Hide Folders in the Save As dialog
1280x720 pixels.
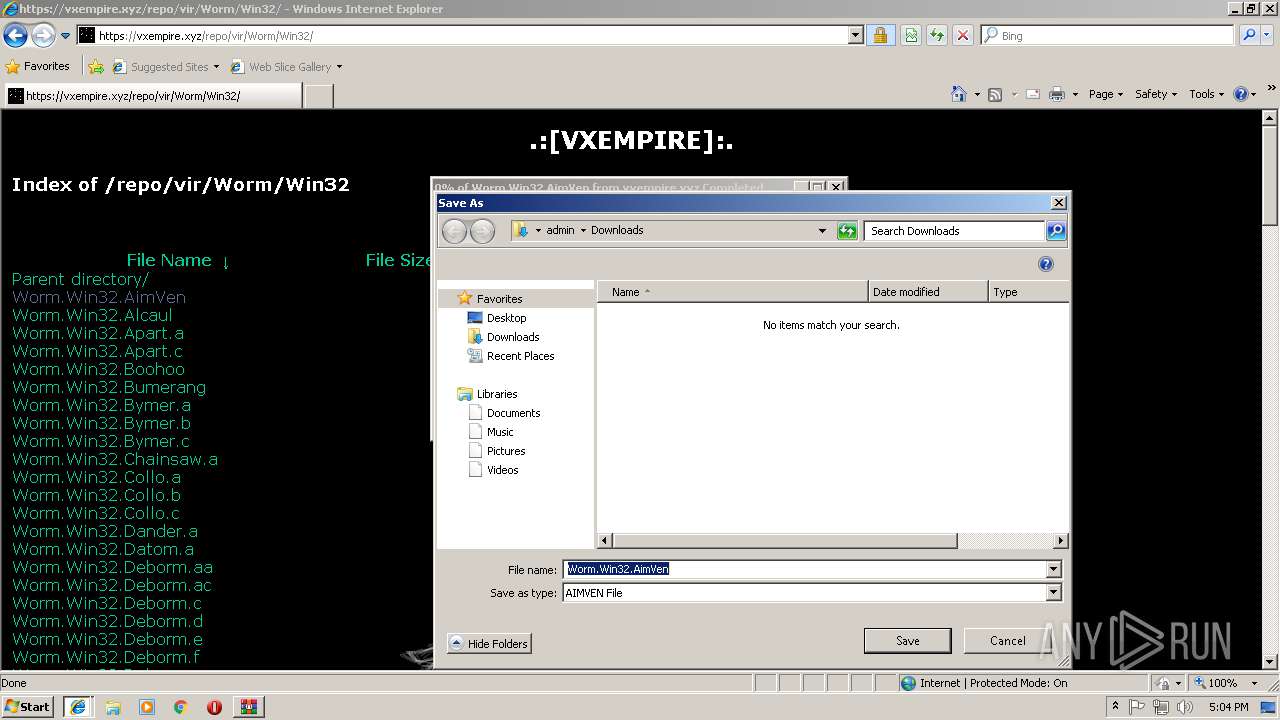[489, 643]
